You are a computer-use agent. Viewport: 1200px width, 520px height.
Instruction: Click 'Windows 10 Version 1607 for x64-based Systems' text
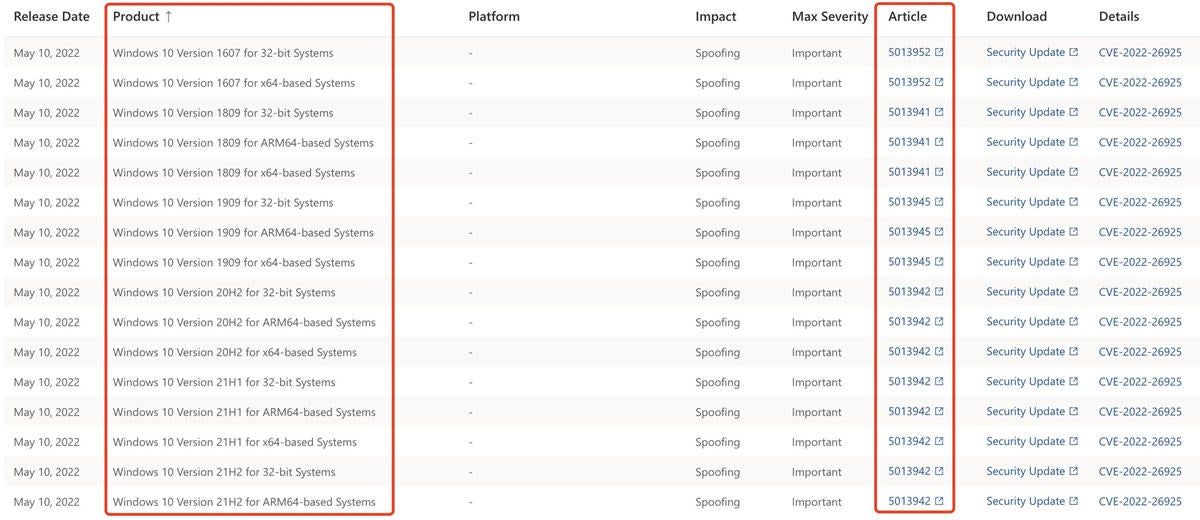click(234, 83)
